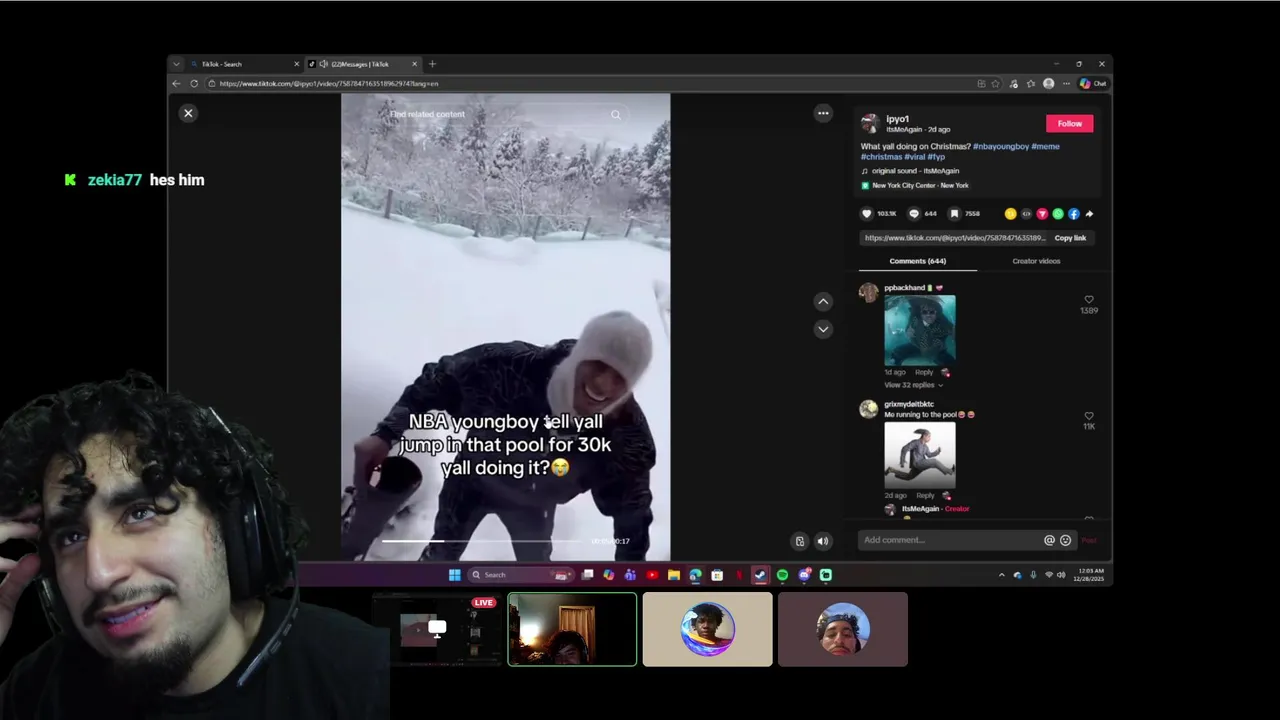Reply to grixmydaltbktc's comment
This screenshot has width=1280, height=720.
click(925, 495)
